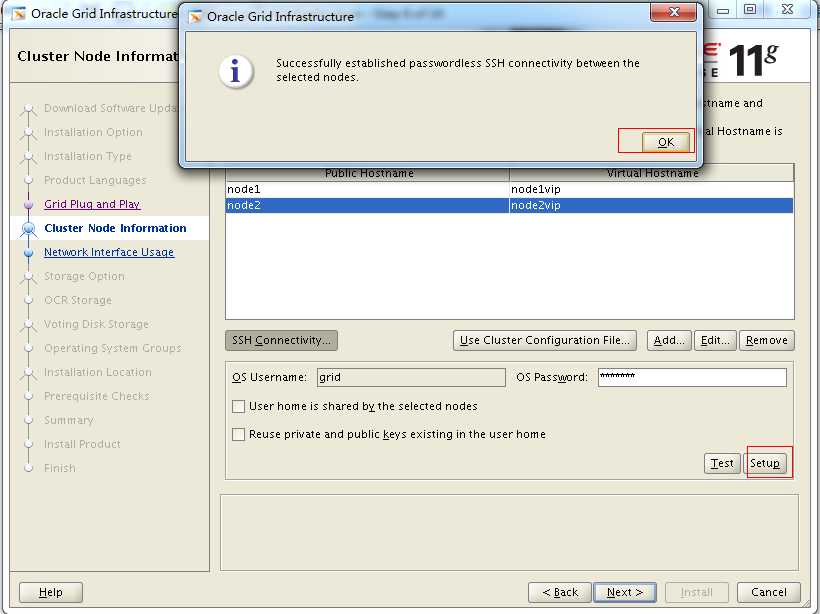
Task: Go to Grid Plug and Play step
Action: (92, 204)
